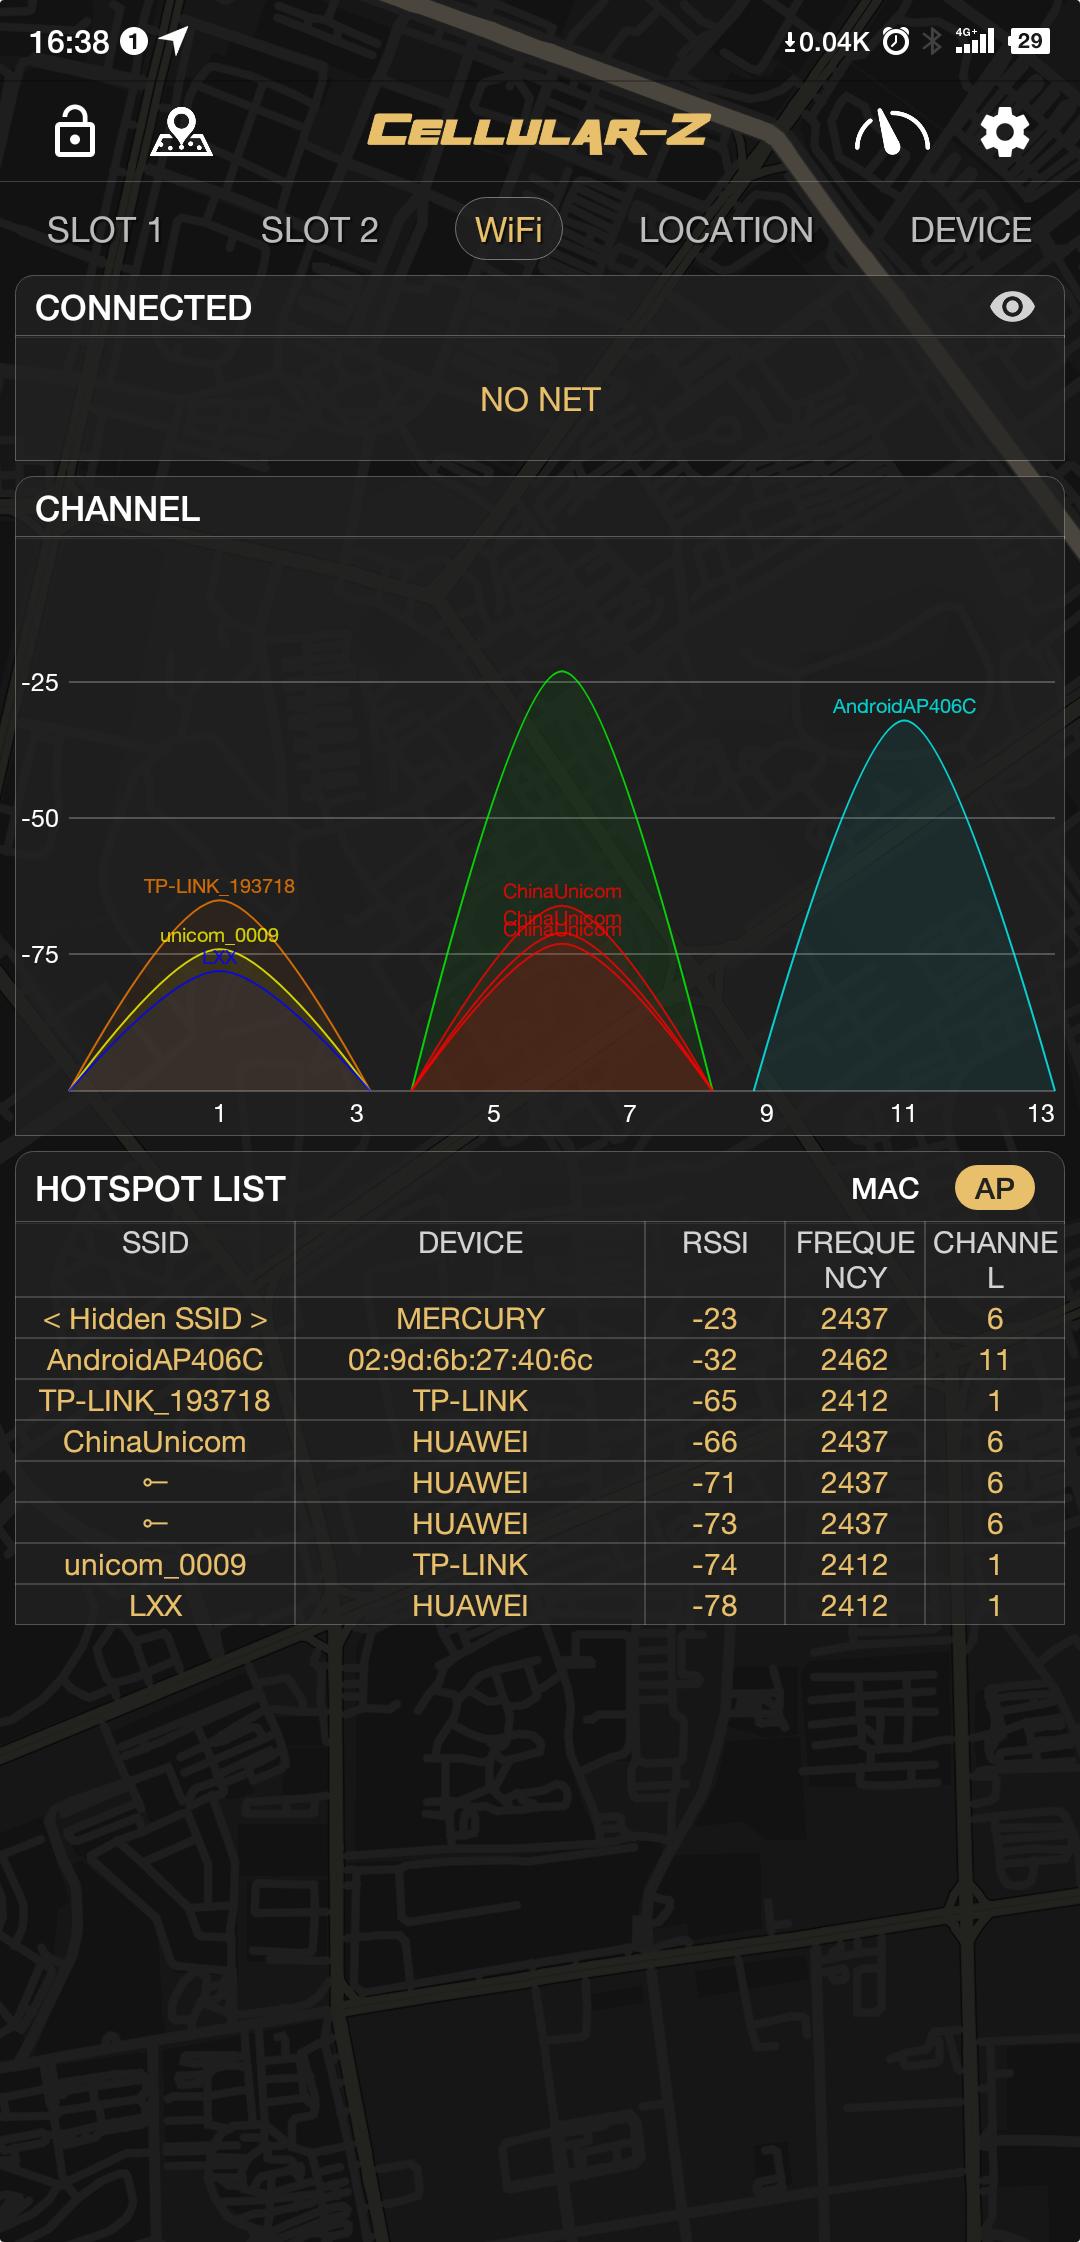Tap the AndroidAP406C label on the chart
Image resolution: width=1080 pixels, height=2242 pixels.
[904, 706]
